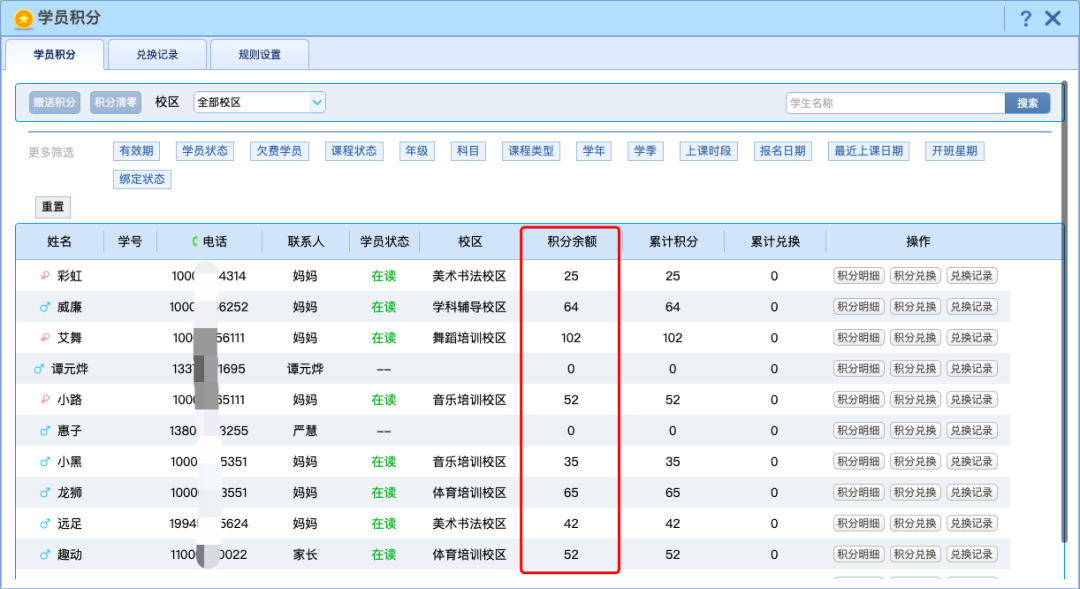Image resolution: width=1080 pixels, height=589 pixels.
Task: Expand the 科目 filter option
Action: point(468,151)
